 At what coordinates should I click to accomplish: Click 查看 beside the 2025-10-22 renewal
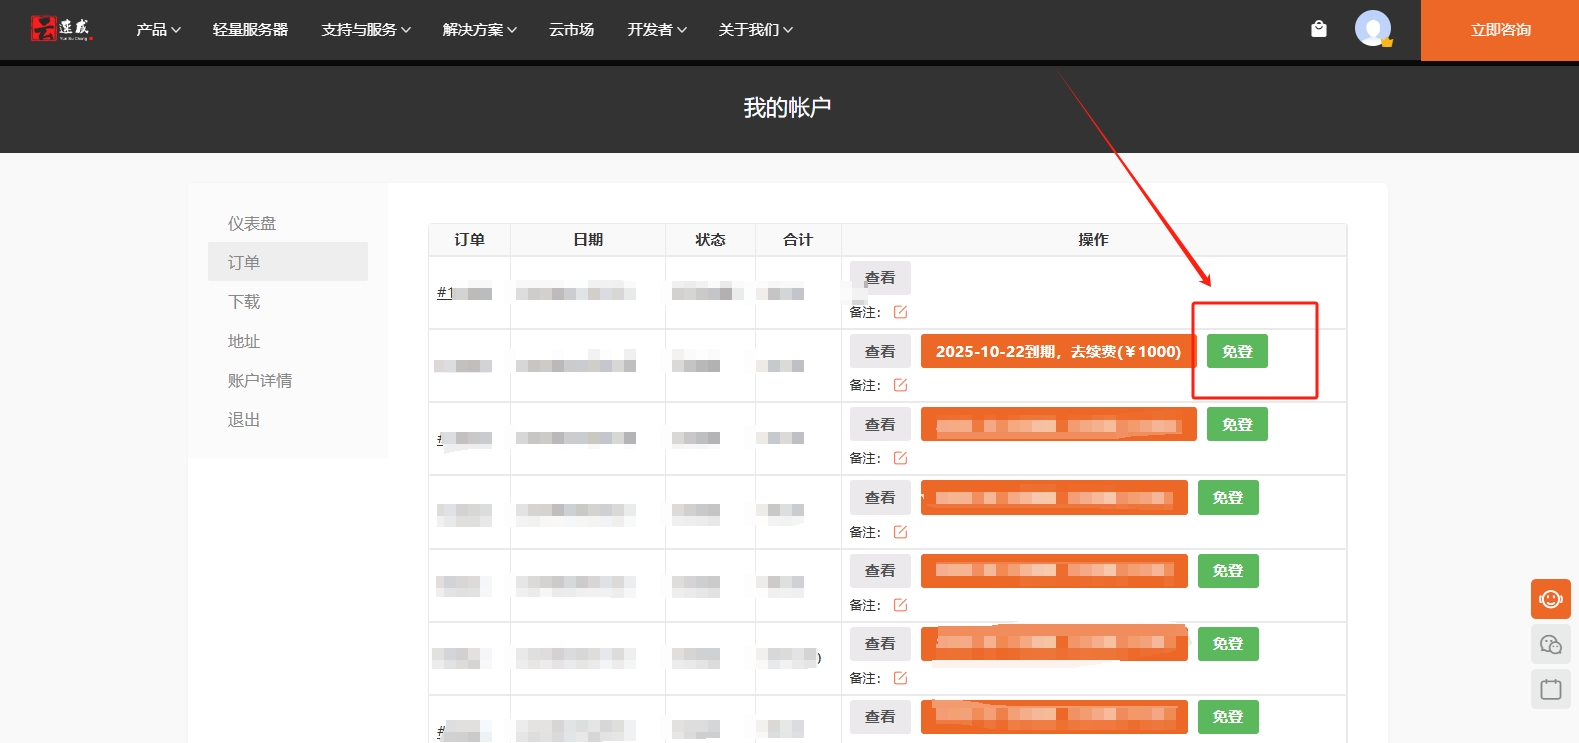[x=880, y=352]
